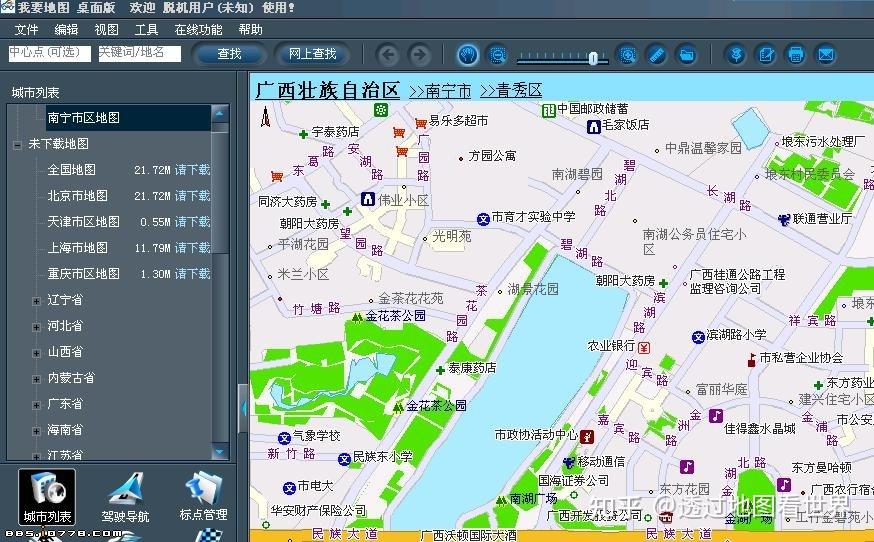Click the 毛家饭店 restaurant map icon
The image size is (874, 542).
coord(594,127)
